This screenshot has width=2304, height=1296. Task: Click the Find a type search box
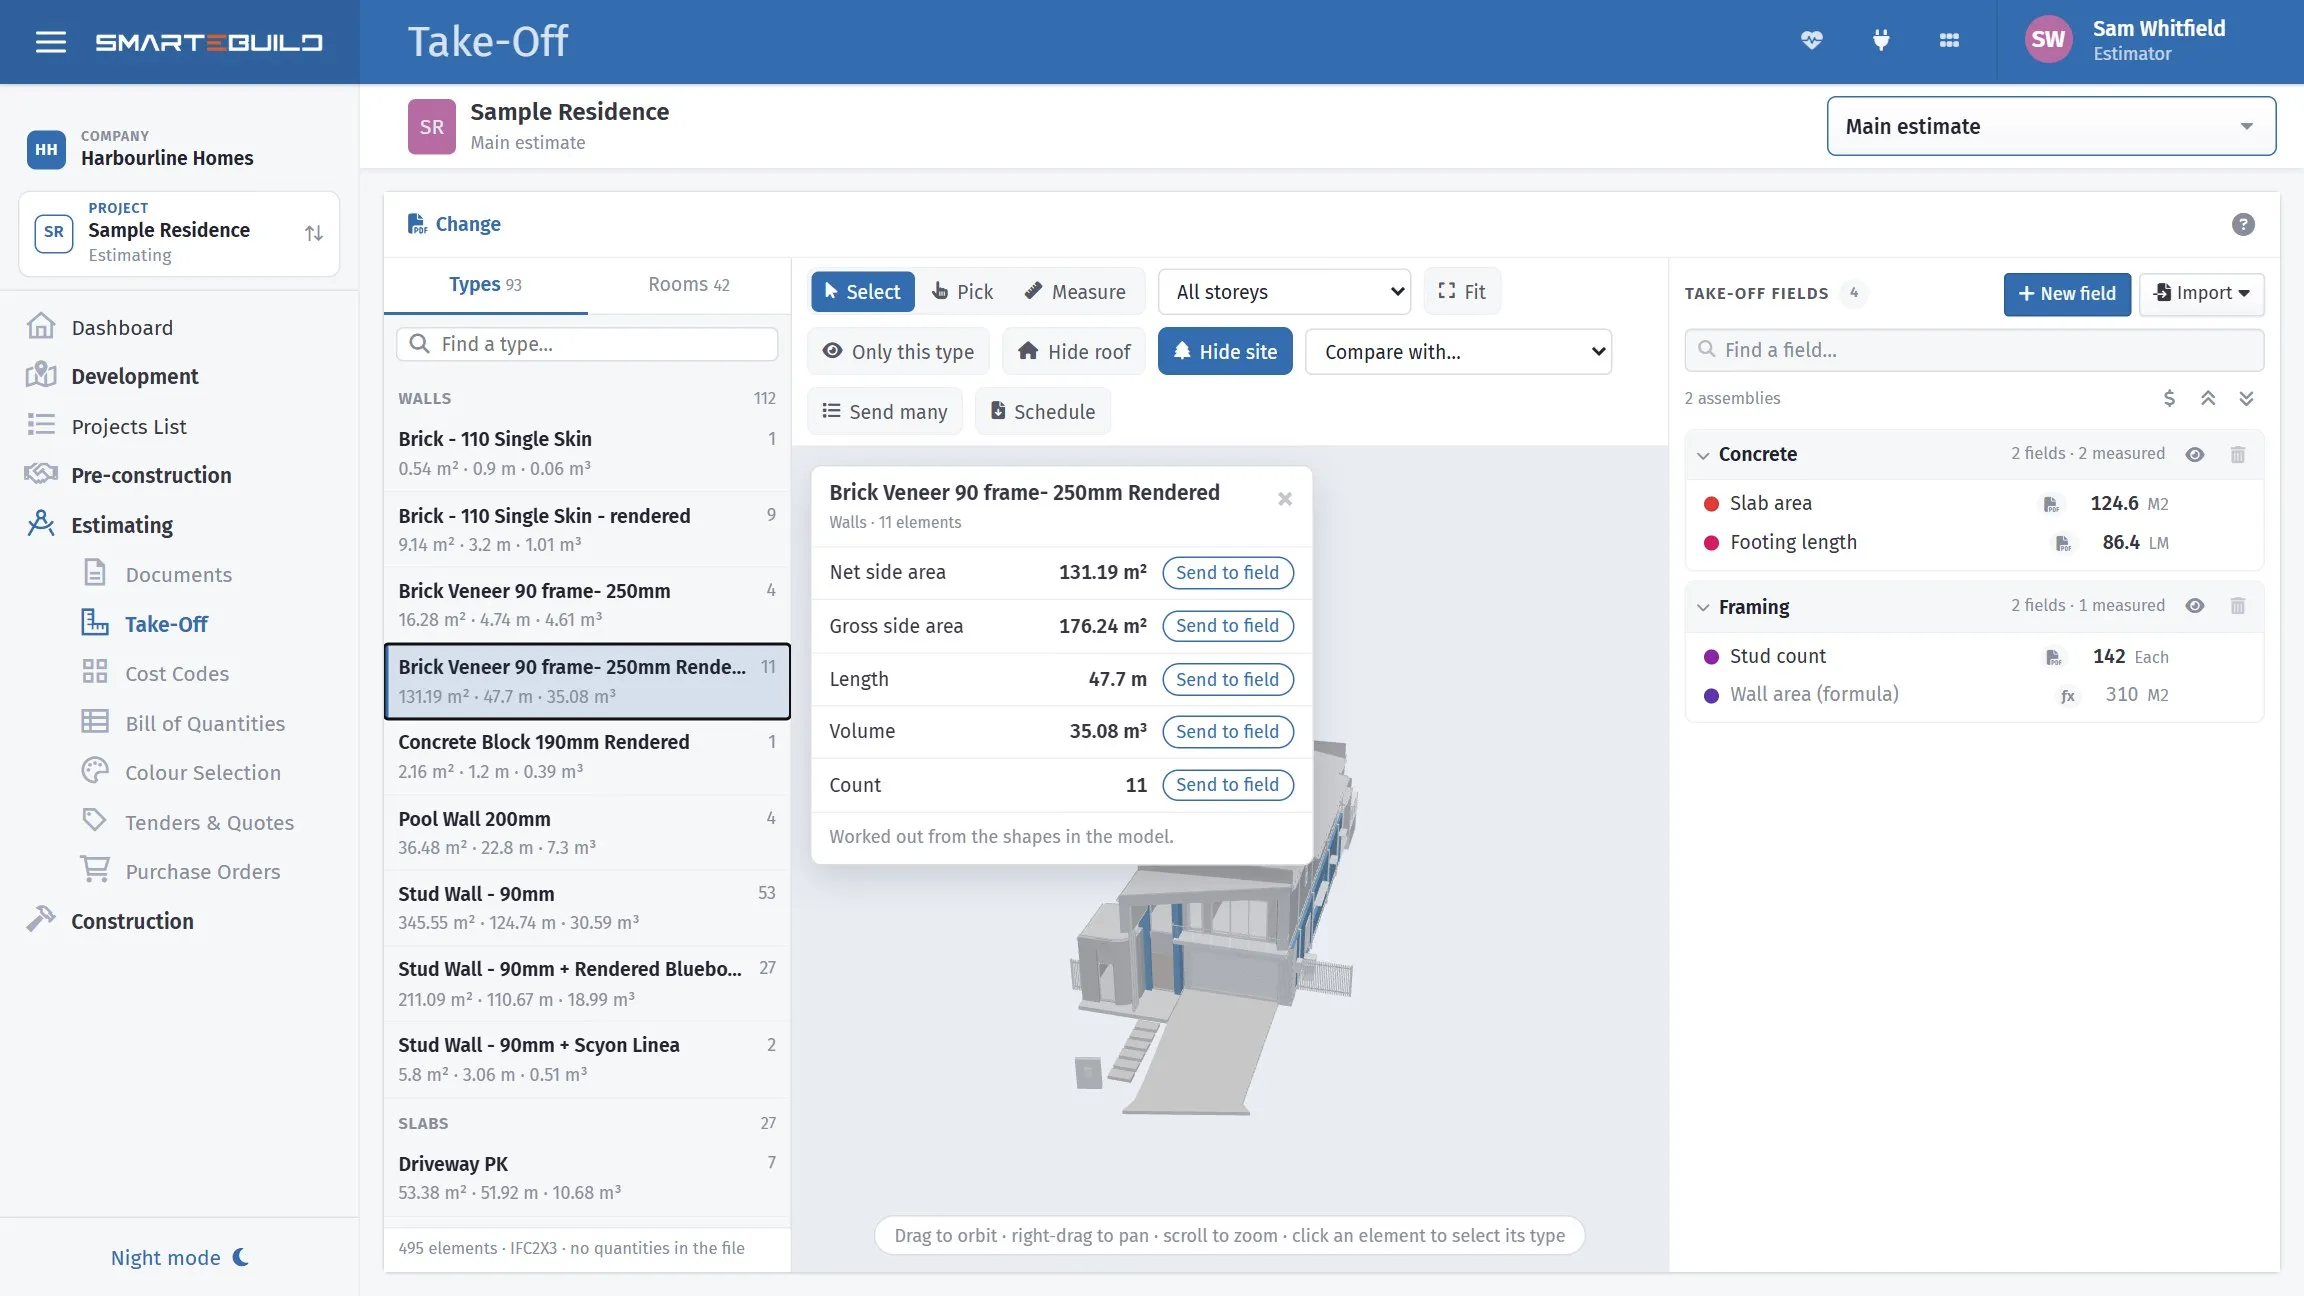tap(587, 344)
